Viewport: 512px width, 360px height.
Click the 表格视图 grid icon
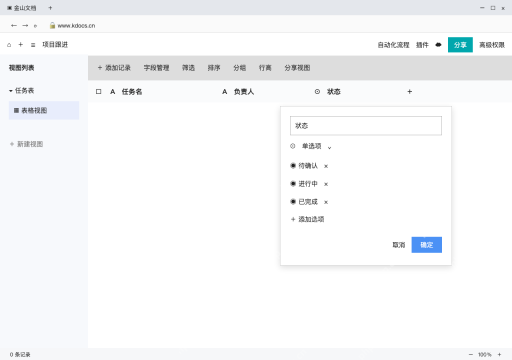[16, 110]
